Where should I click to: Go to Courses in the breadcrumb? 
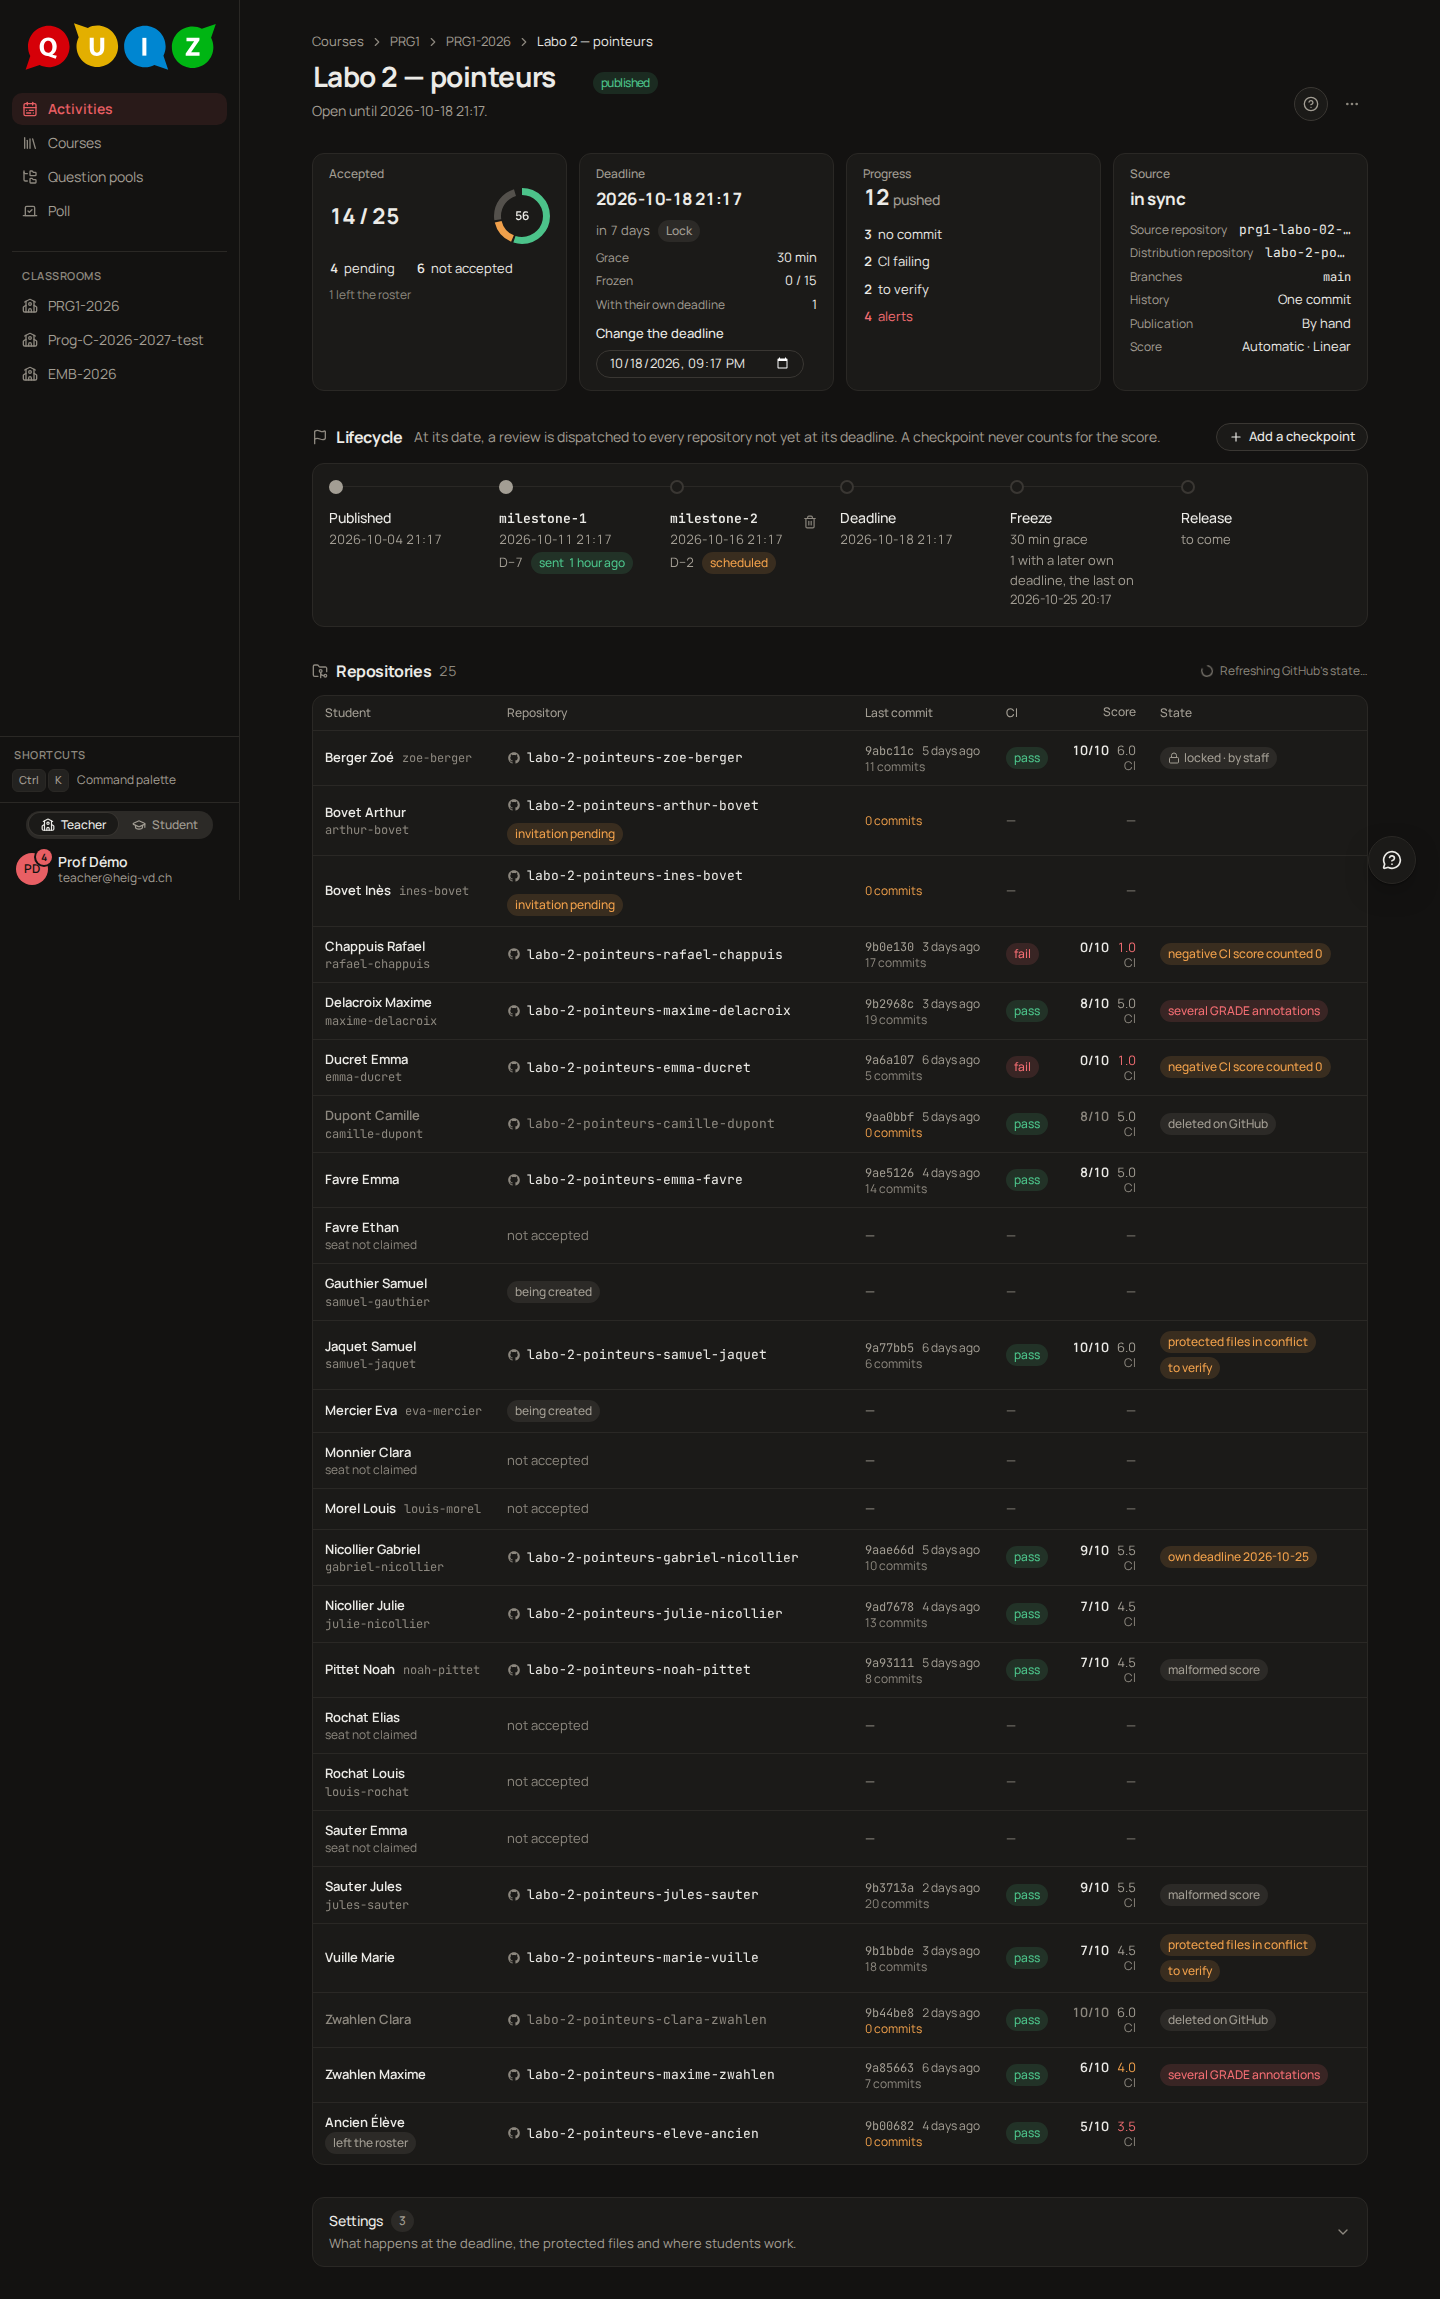pos(337,42)
